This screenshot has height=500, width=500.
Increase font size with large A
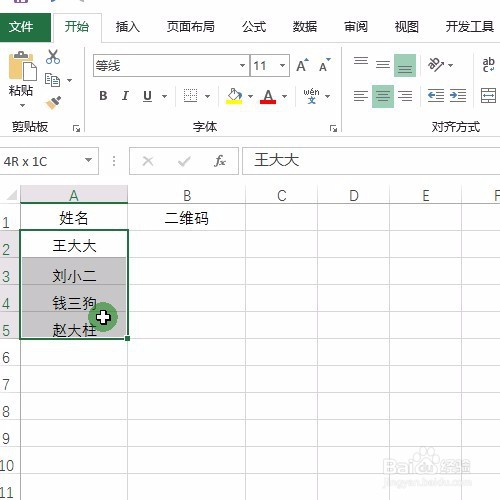(302, 65)
